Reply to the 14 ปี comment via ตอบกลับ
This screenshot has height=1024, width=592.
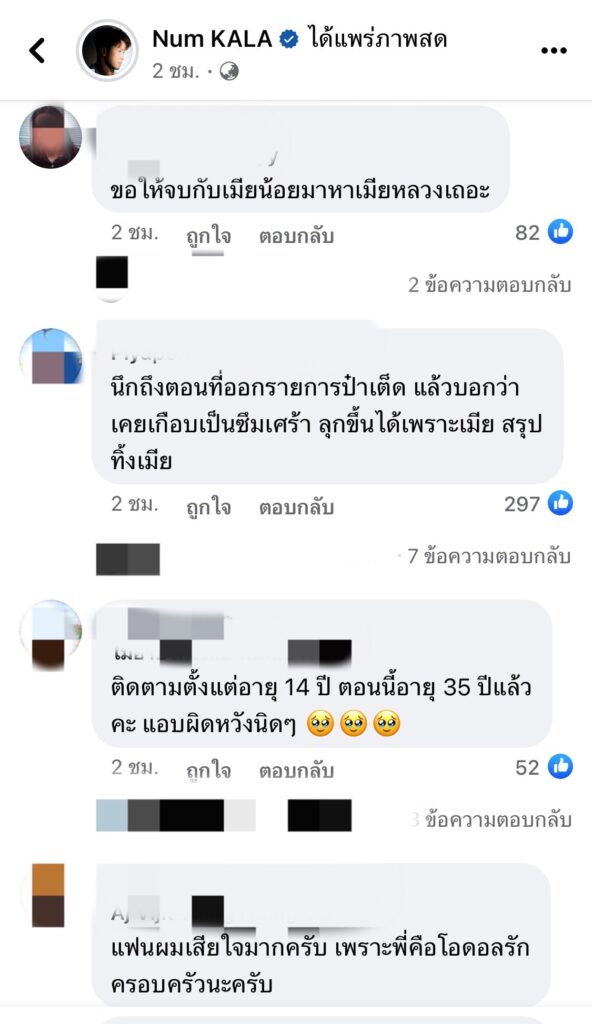pos(296,770)
